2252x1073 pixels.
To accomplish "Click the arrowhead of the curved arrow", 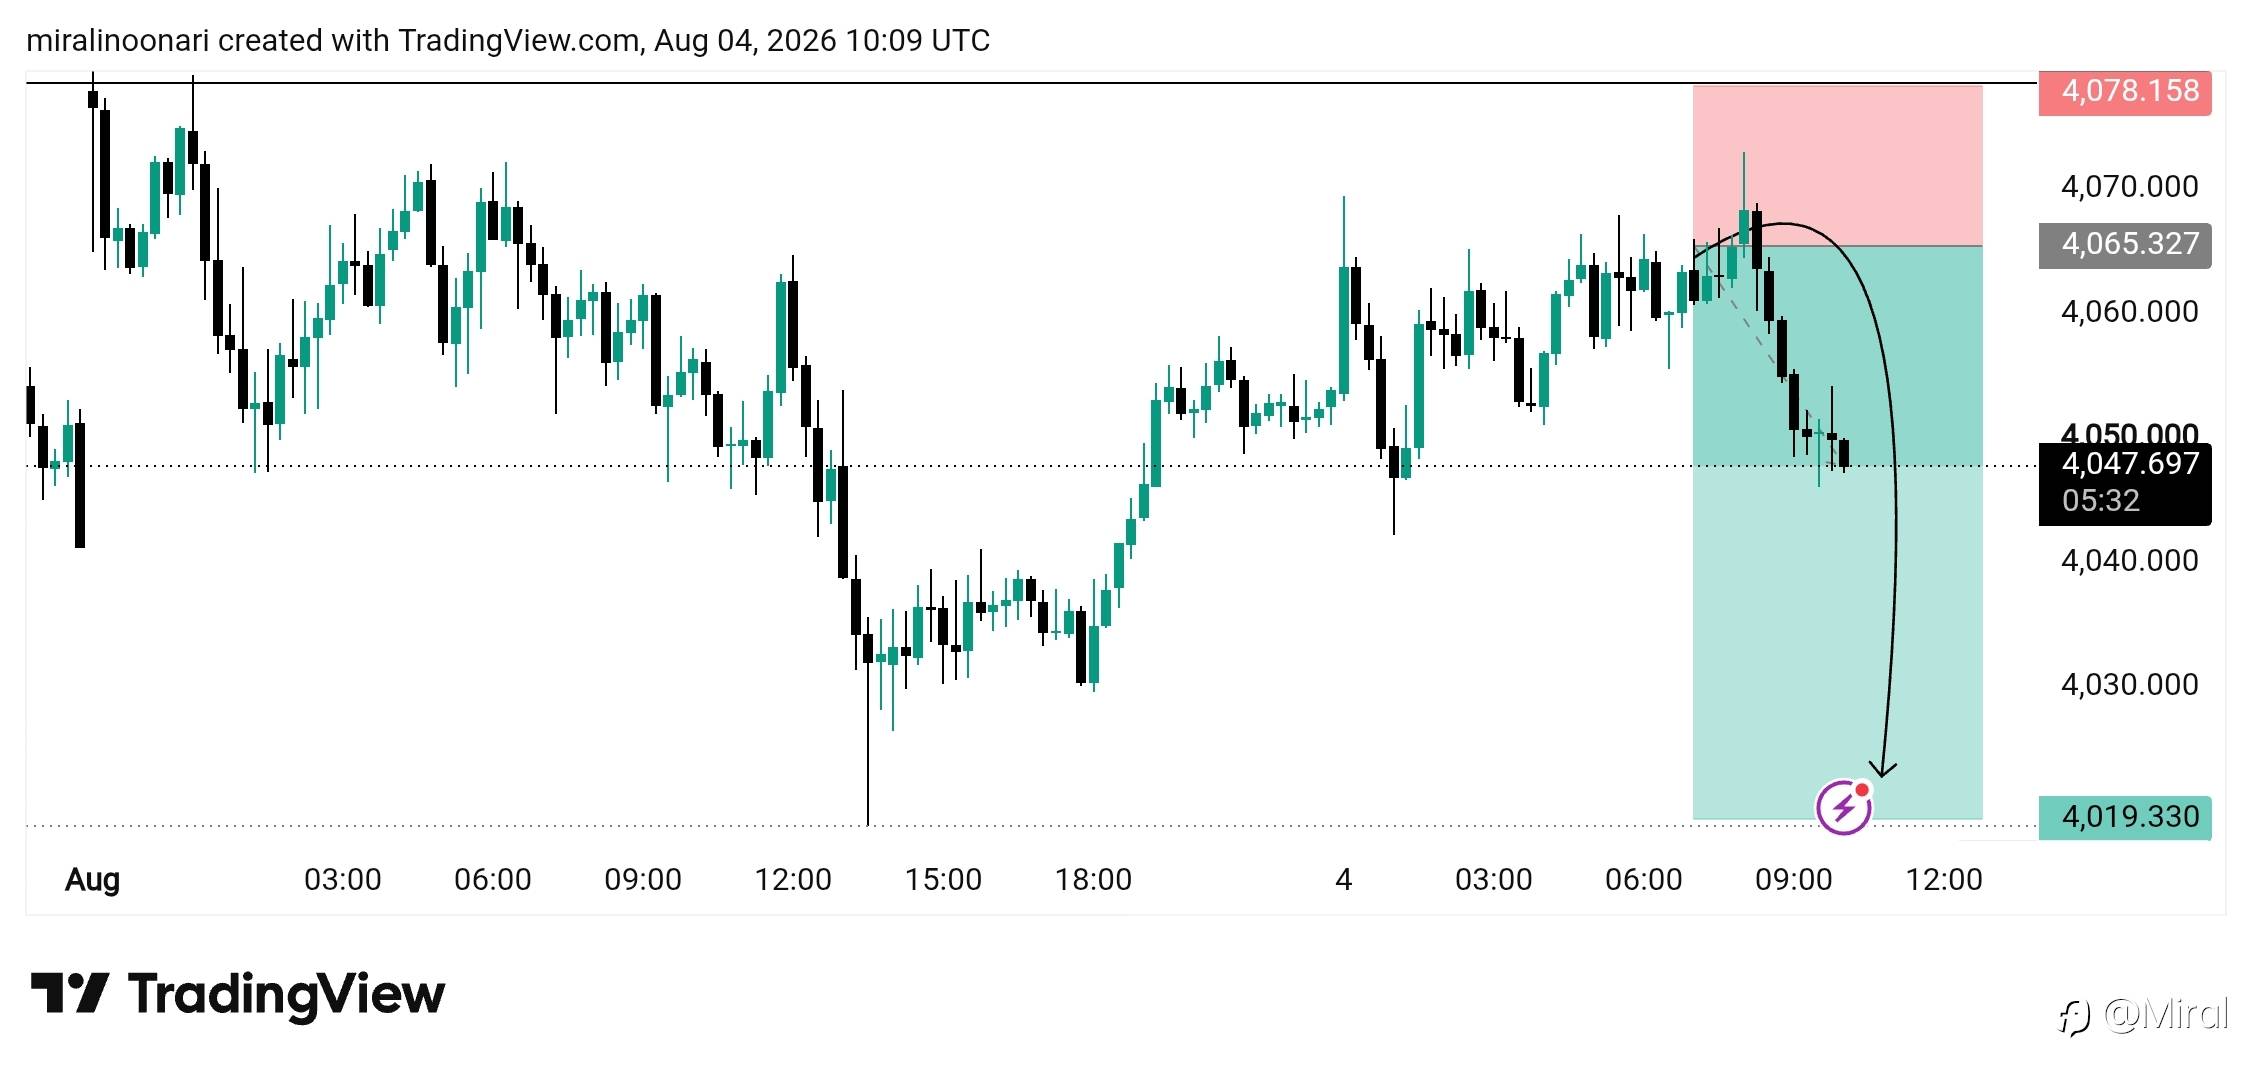I will click(1883, 770).
